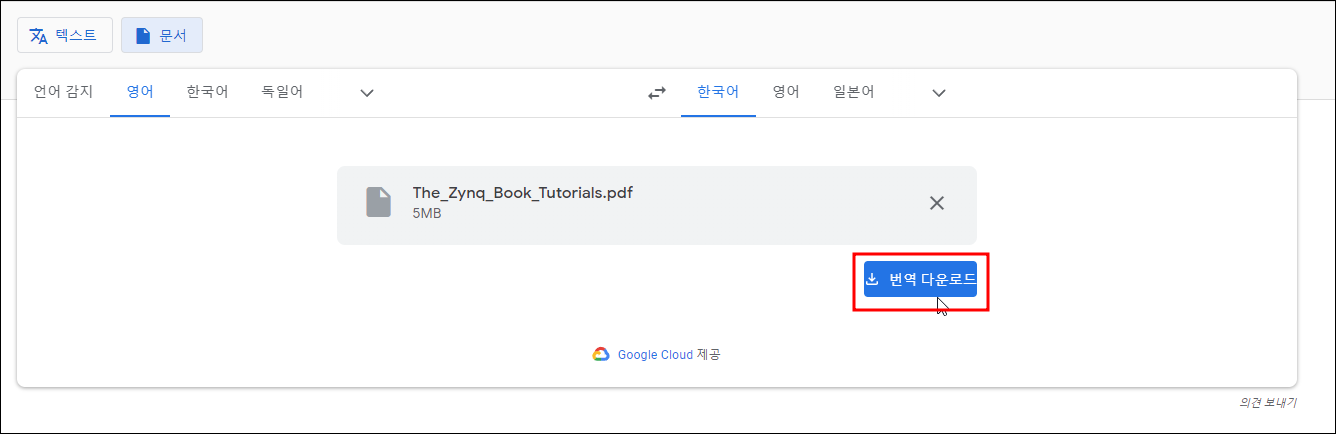Select 한국어 as source language
This screenshot has width=1336, height=434.
point(207,92)
